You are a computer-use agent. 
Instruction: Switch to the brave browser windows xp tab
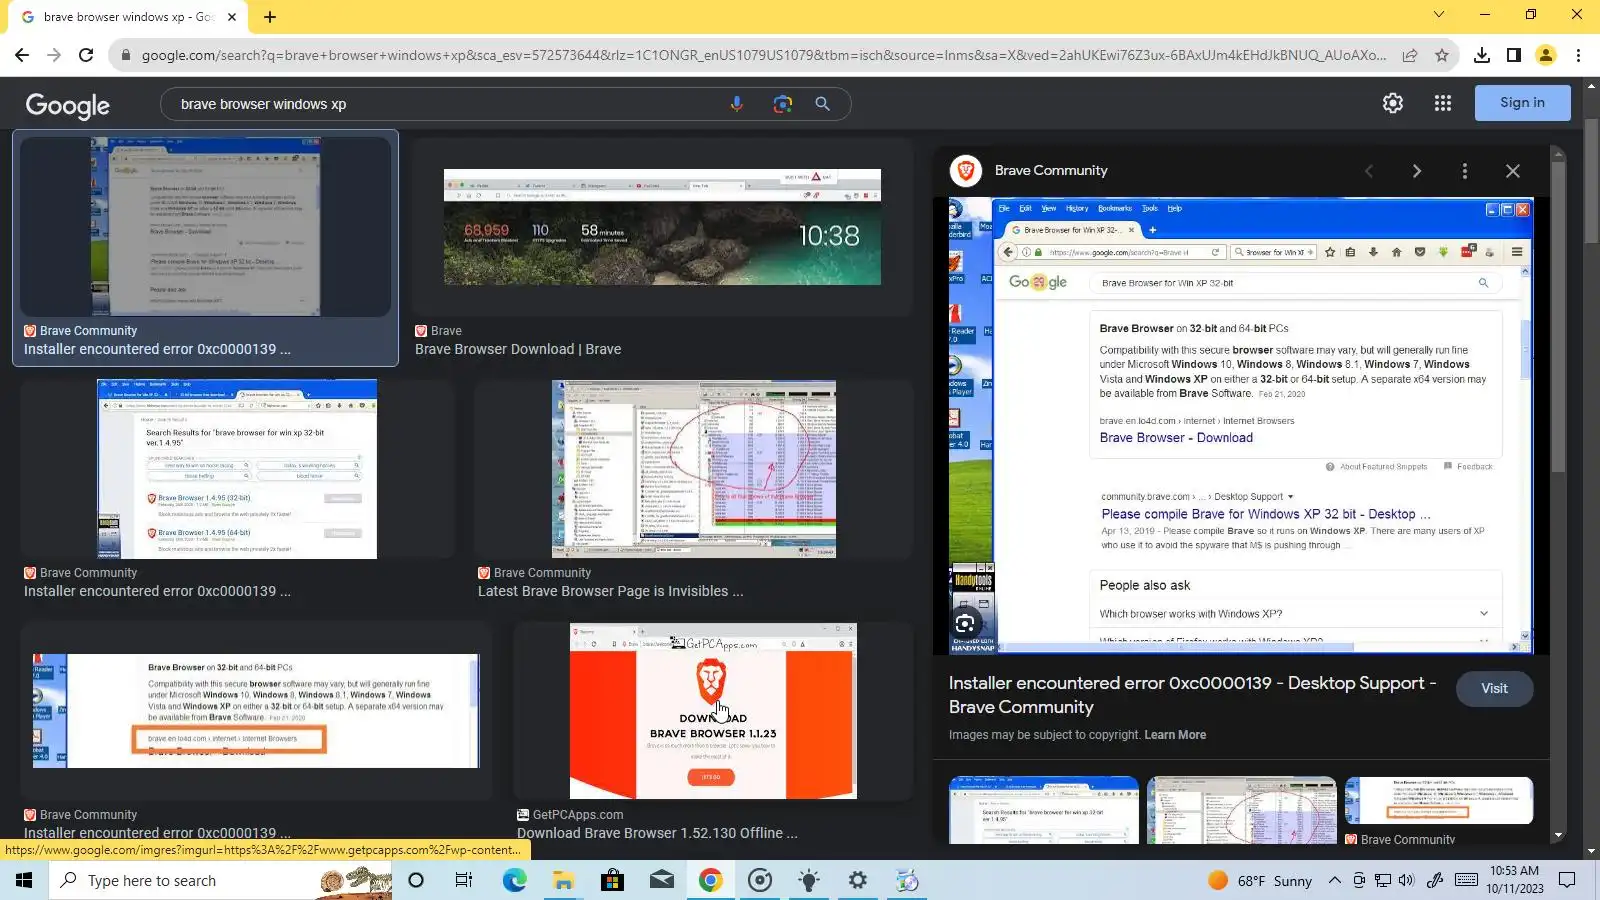click(x=128, y=17)
